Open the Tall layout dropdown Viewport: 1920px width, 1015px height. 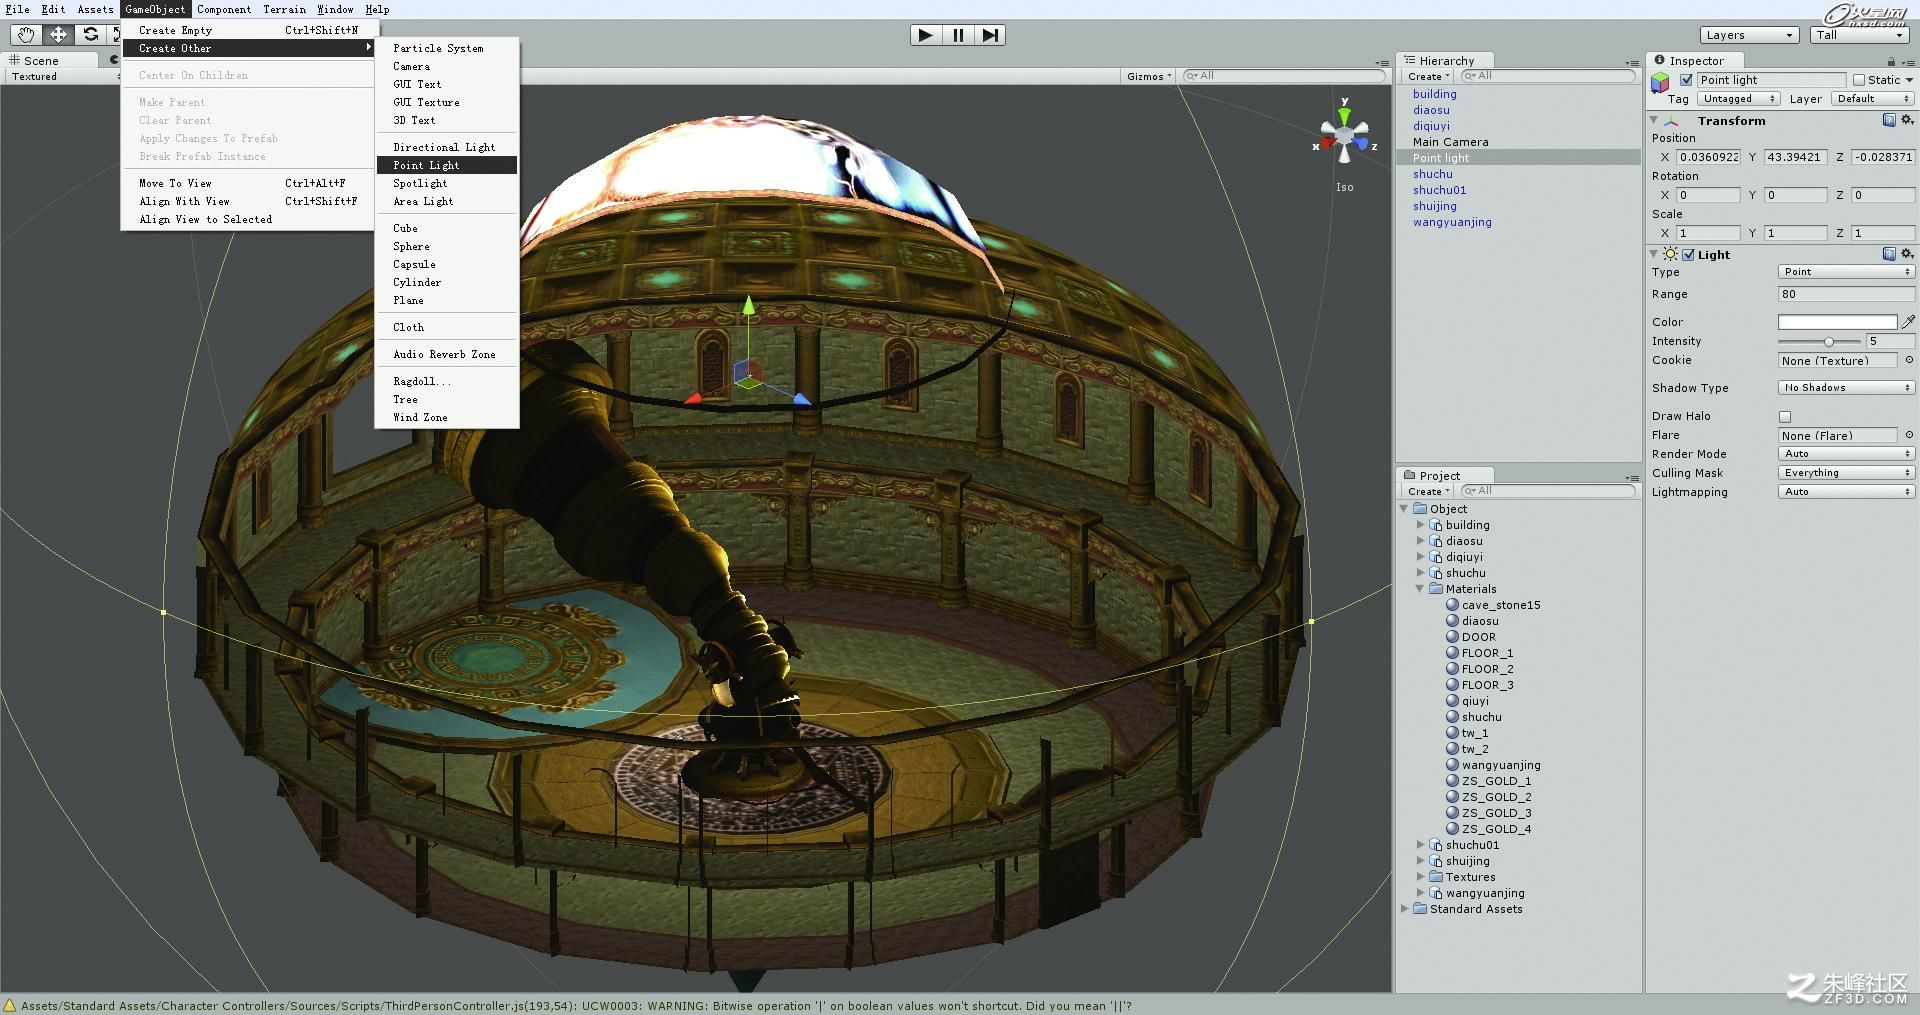click(1860, 35)
